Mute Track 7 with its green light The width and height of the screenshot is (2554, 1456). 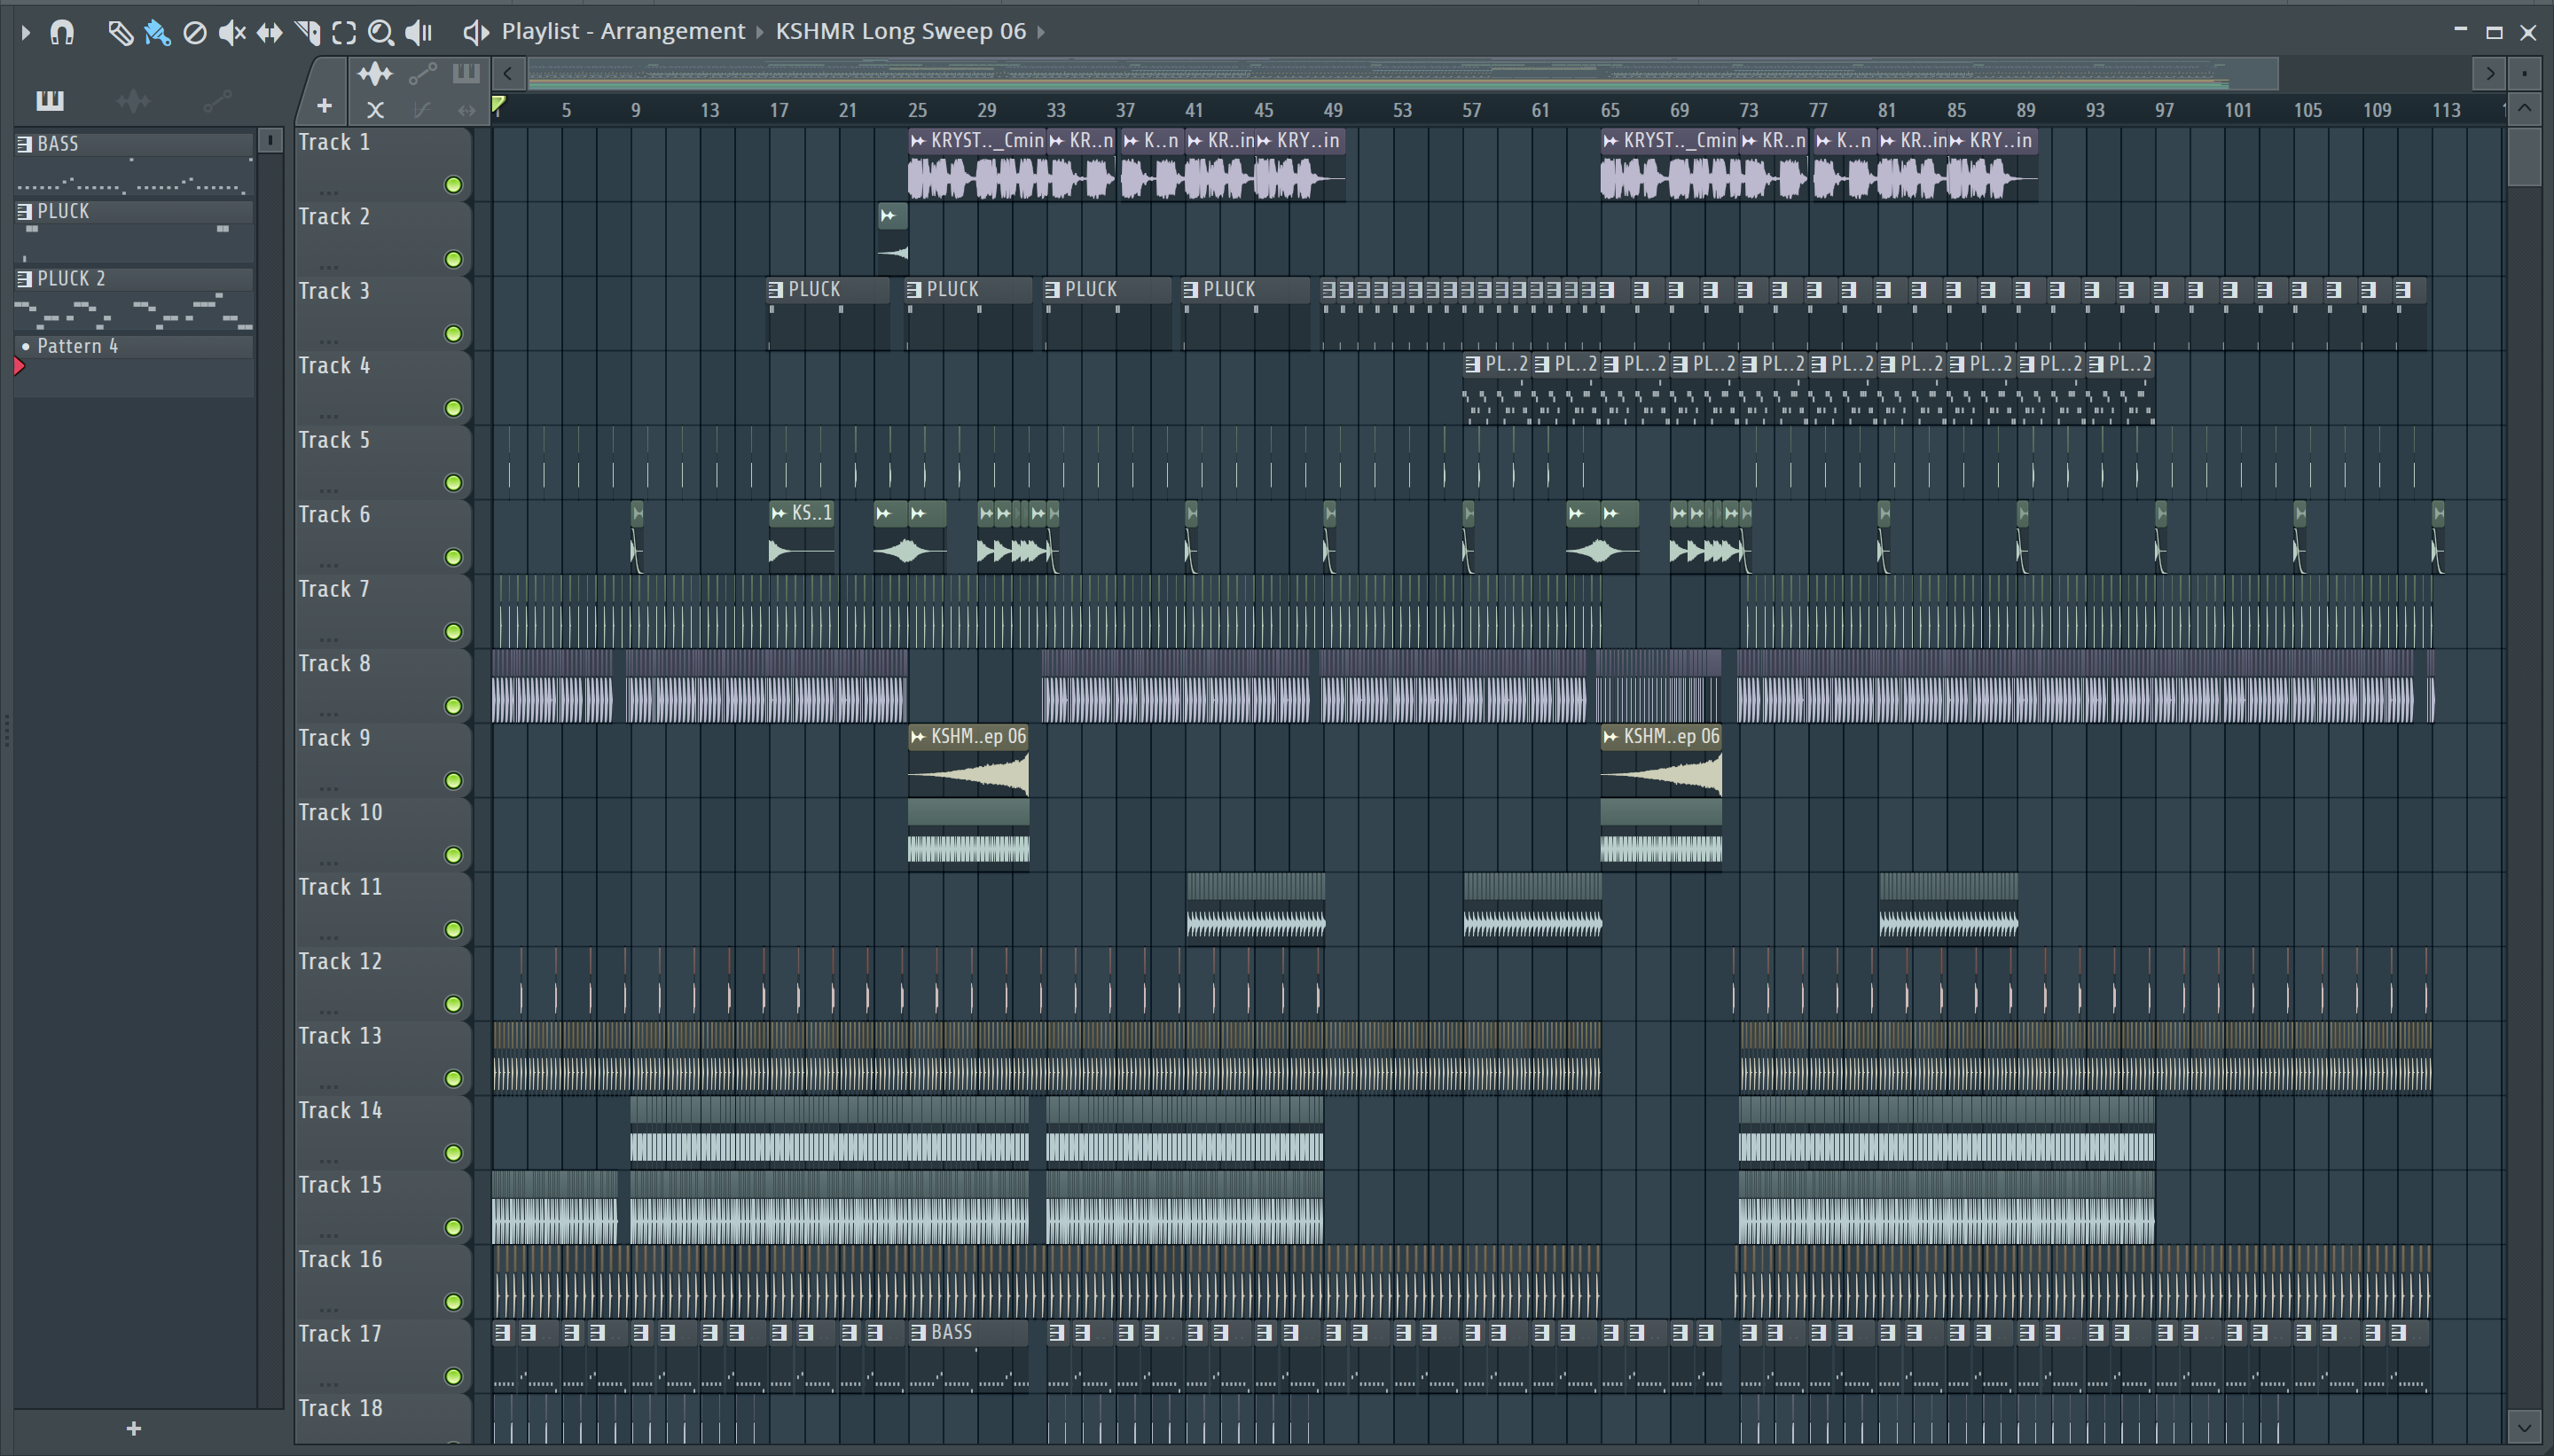coord(453,632)
